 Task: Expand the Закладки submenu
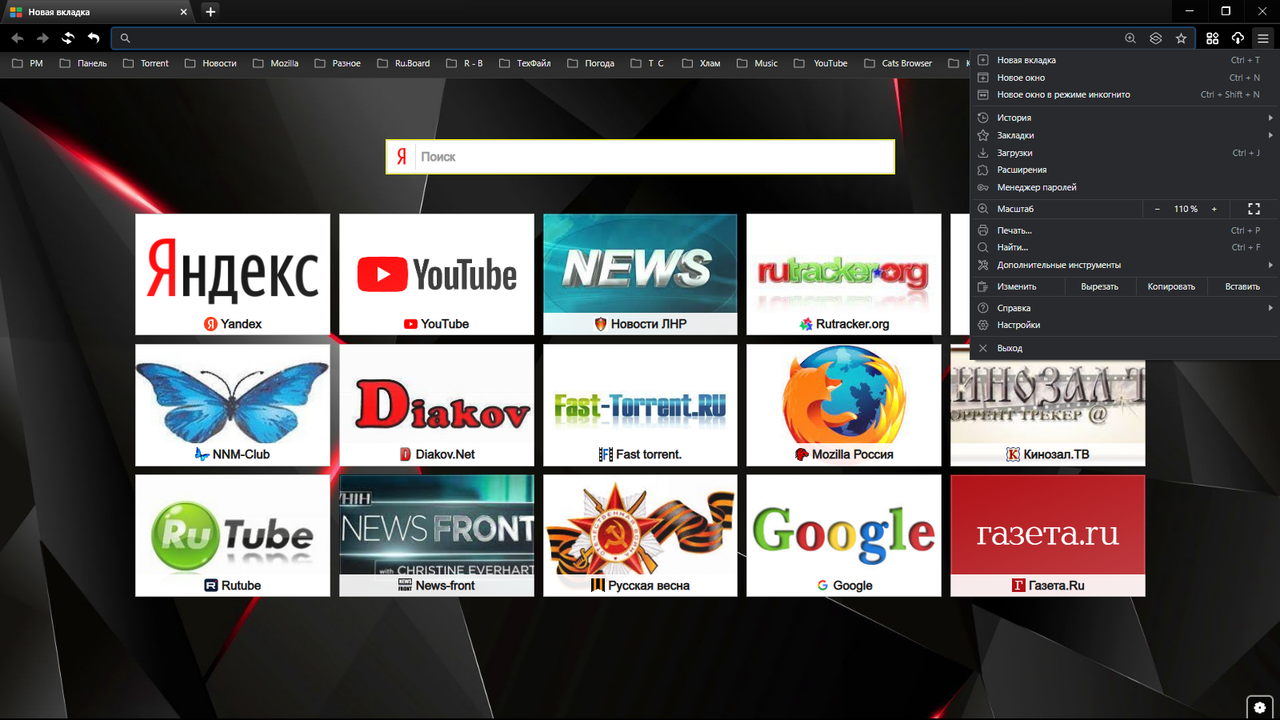point(1125,135)
